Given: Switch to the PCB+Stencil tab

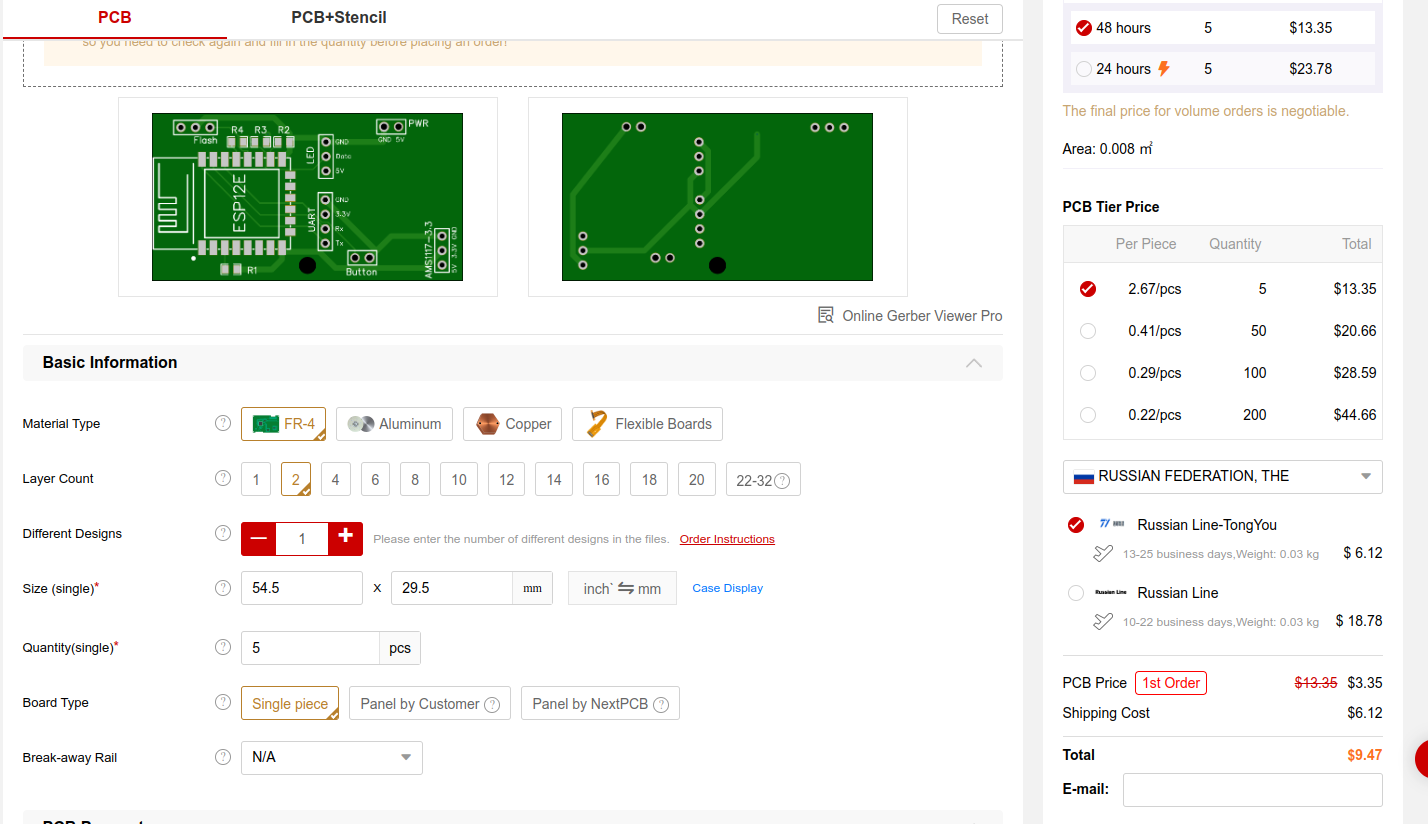Looking at the screenshot, I should coord(339,18).
